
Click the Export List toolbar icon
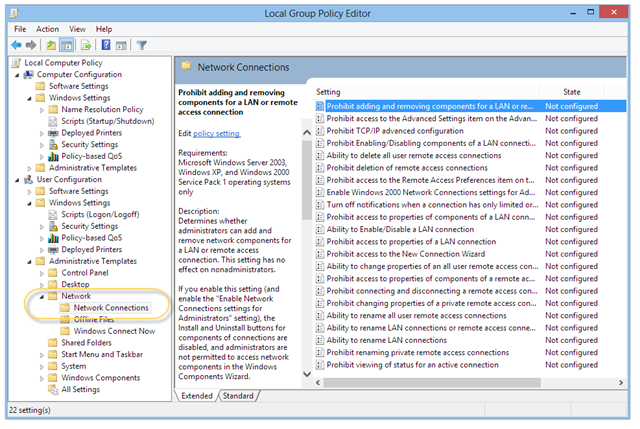[86, 45]
